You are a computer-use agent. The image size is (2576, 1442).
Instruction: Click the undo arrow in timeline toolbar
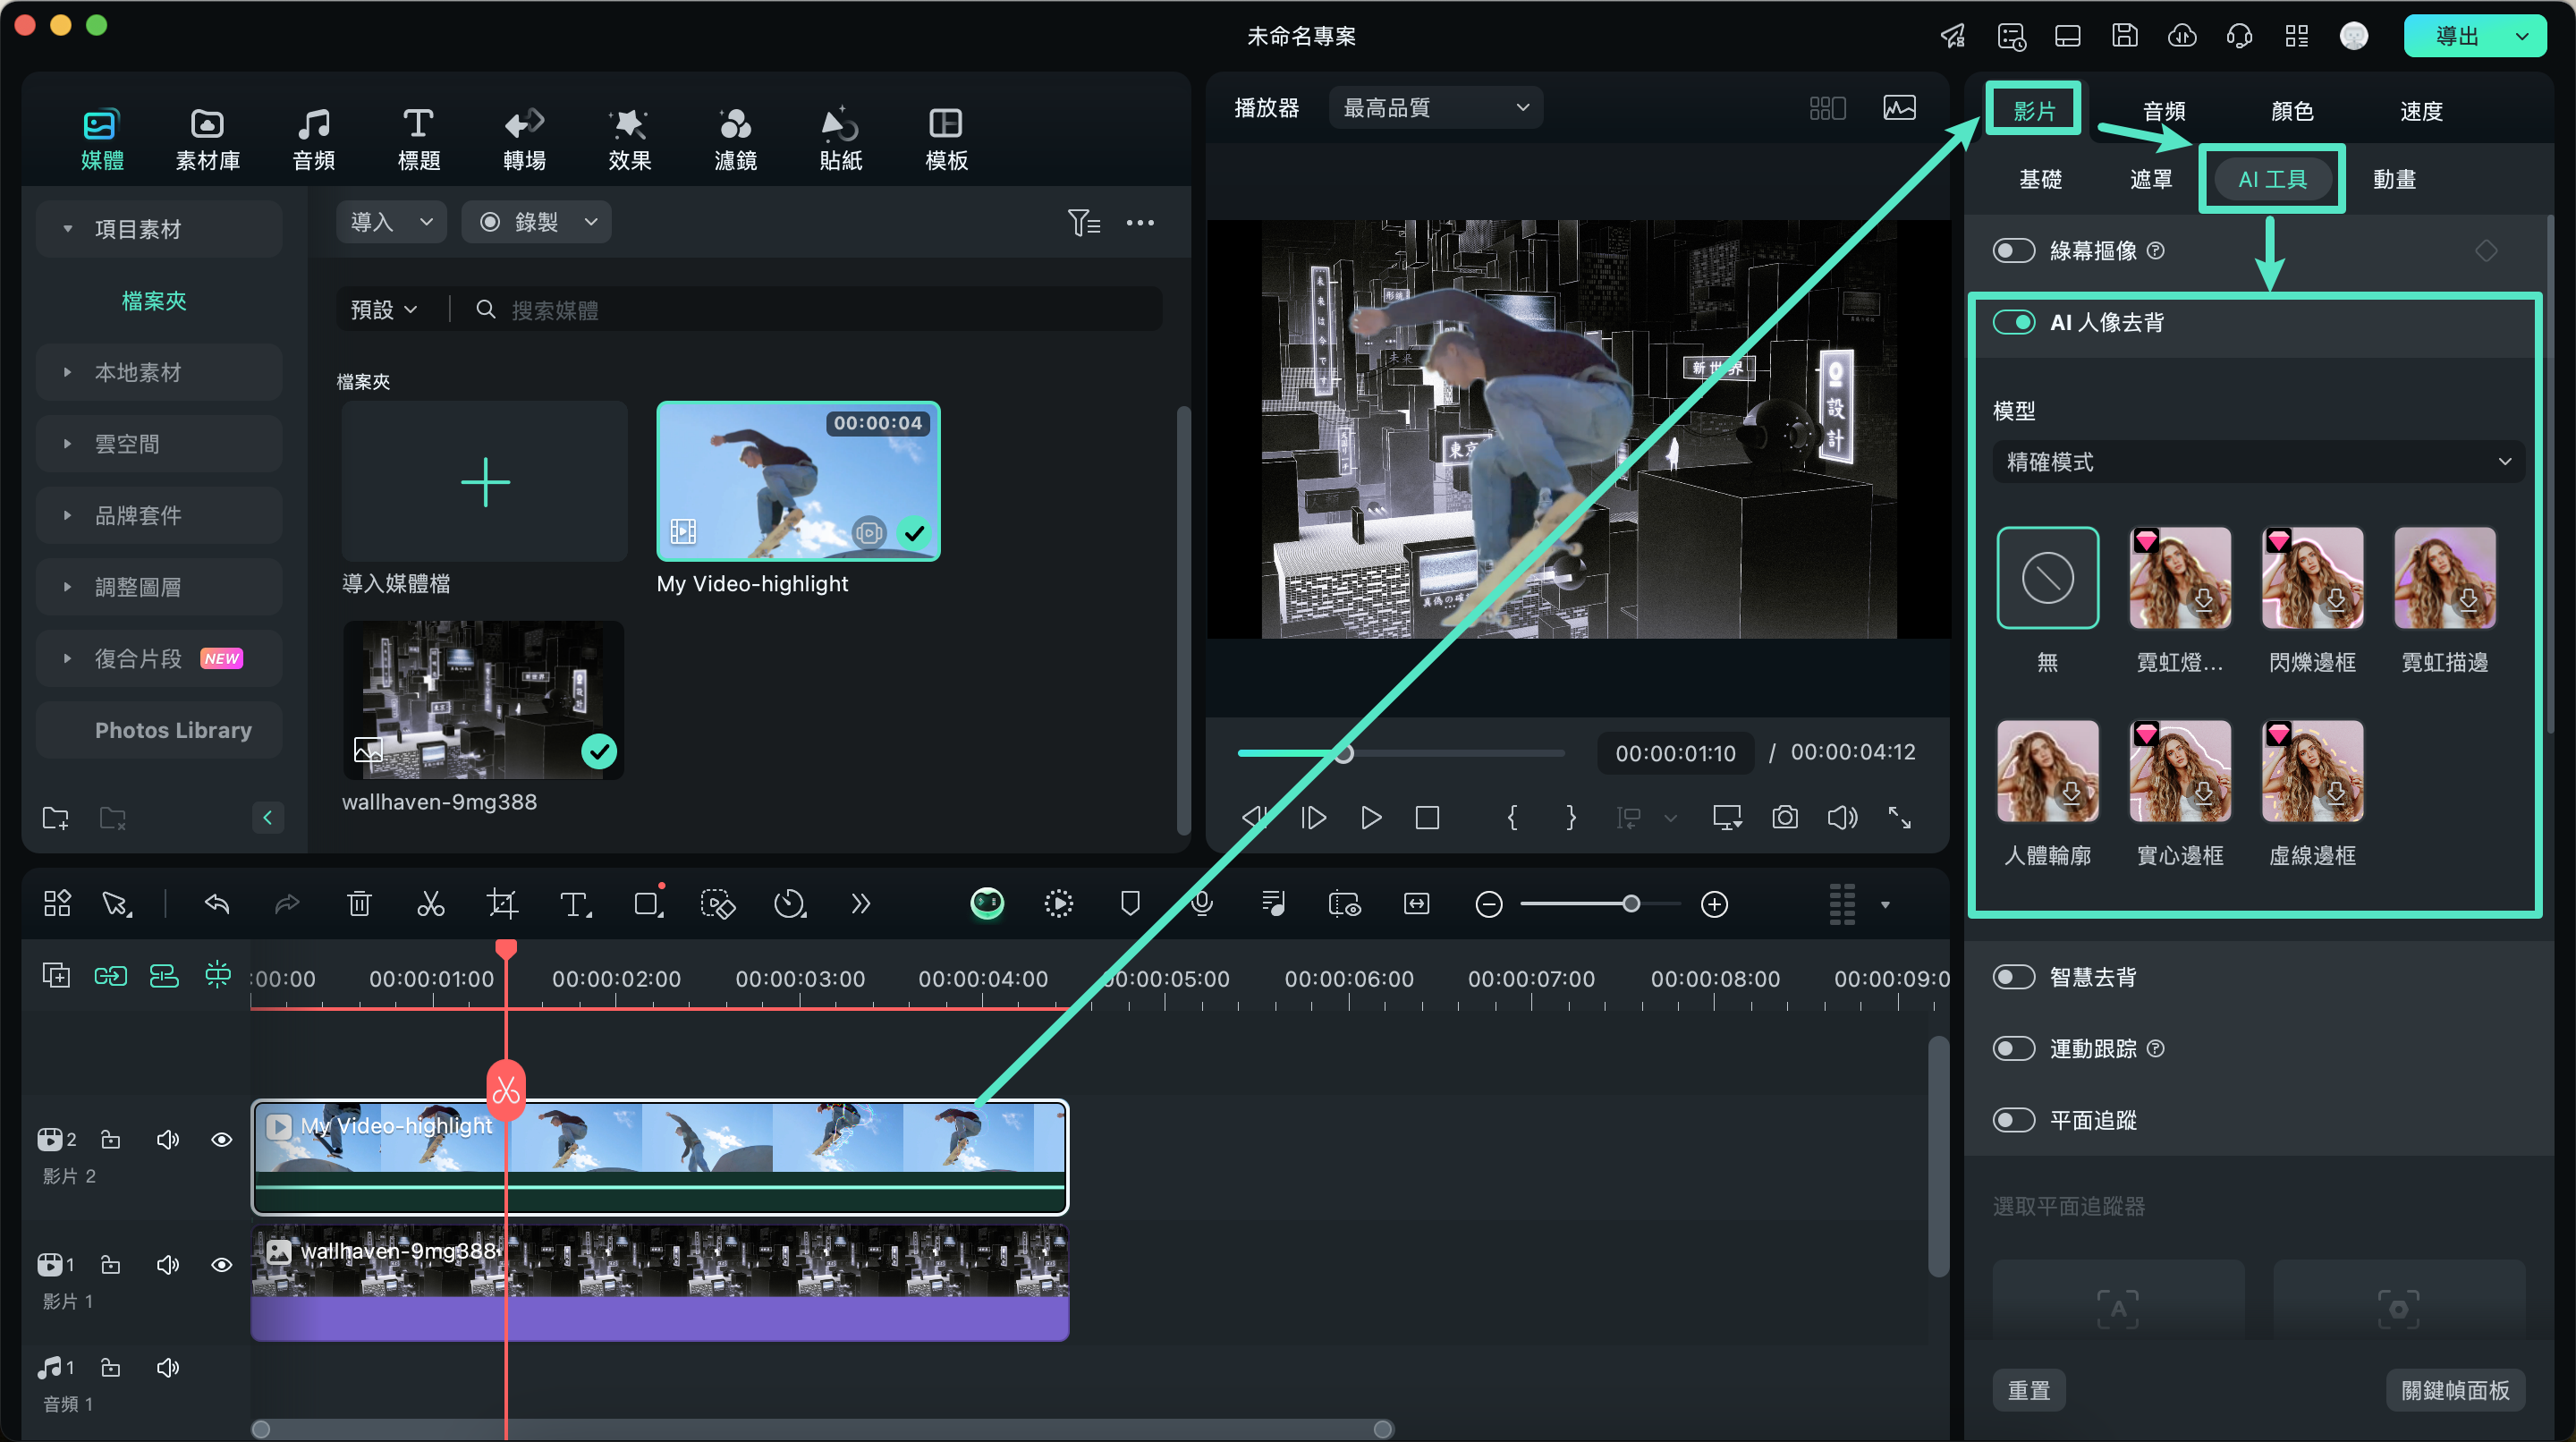point(217,904)
